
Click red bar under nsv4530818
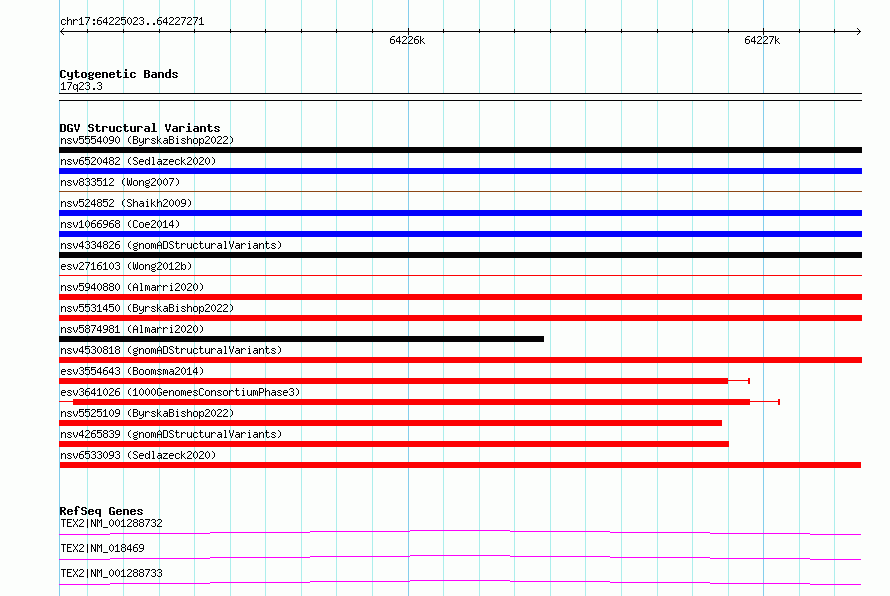point(460,360)
